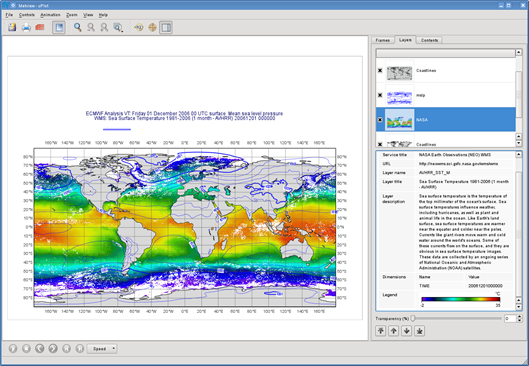Image resolution: width=529 pixels, height=366 pixels.
Task: Click layer list scroll down arrow
Action: tap(519, 143)
